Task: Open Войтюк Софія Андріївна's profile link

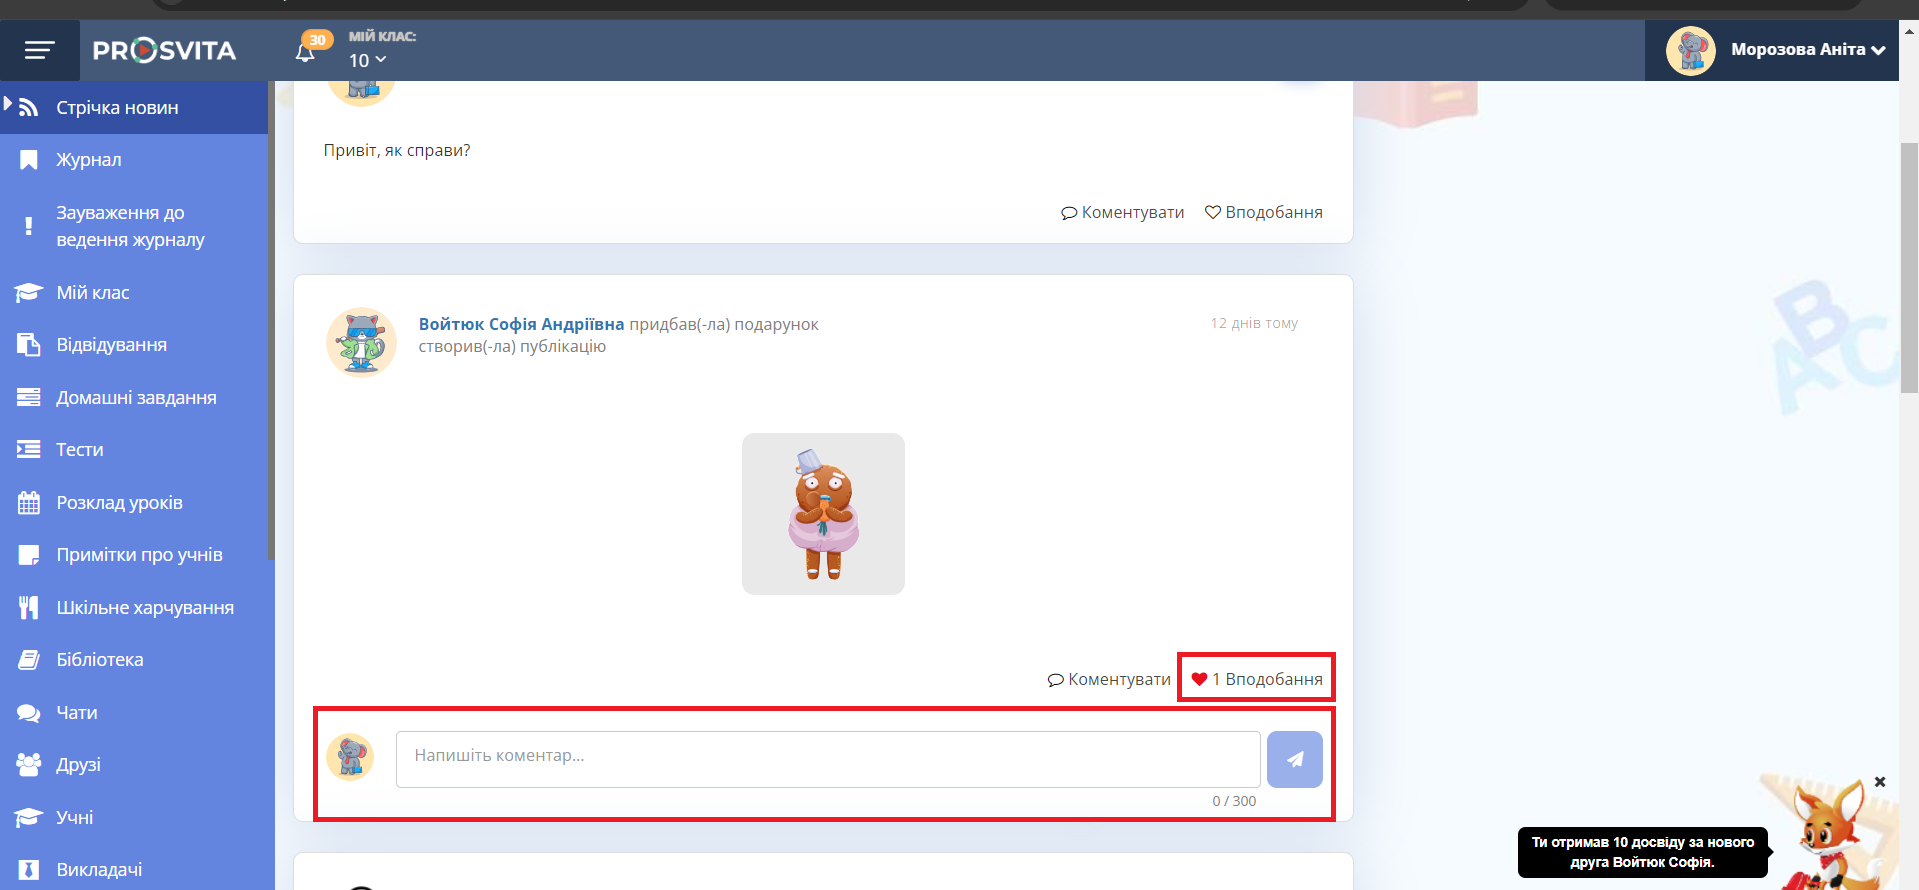Action: tap(521, 324)
